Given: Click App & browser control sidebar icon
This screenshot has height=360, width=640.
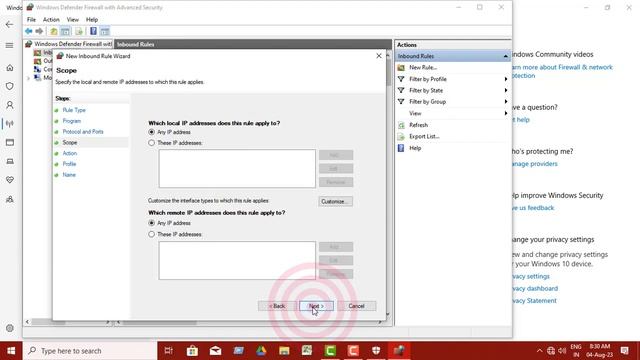Looking at the screenshot, I should (10, 142).
